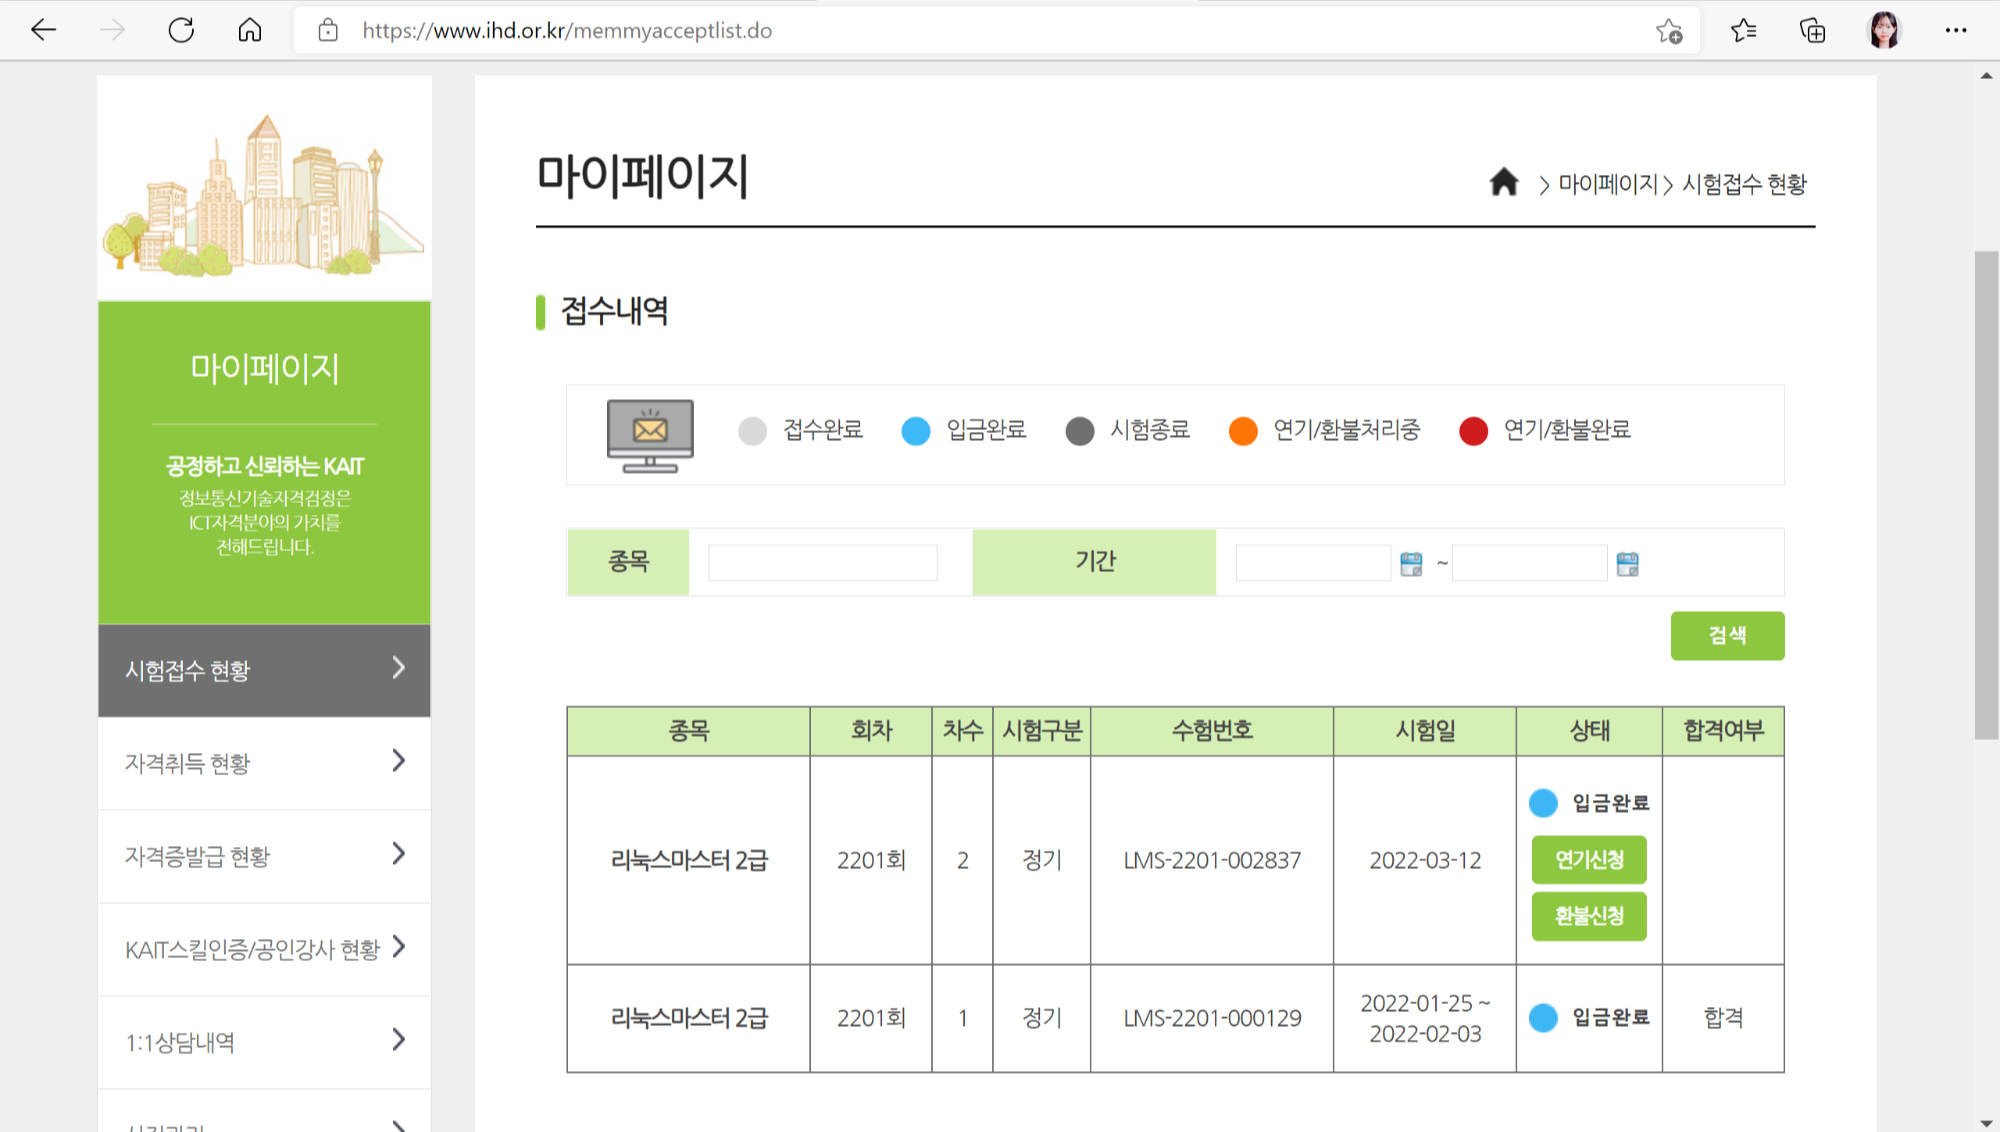Expand the 자격증발급 현황 chevron
Screen dimensions: 2000x1132
pos(398,854)
